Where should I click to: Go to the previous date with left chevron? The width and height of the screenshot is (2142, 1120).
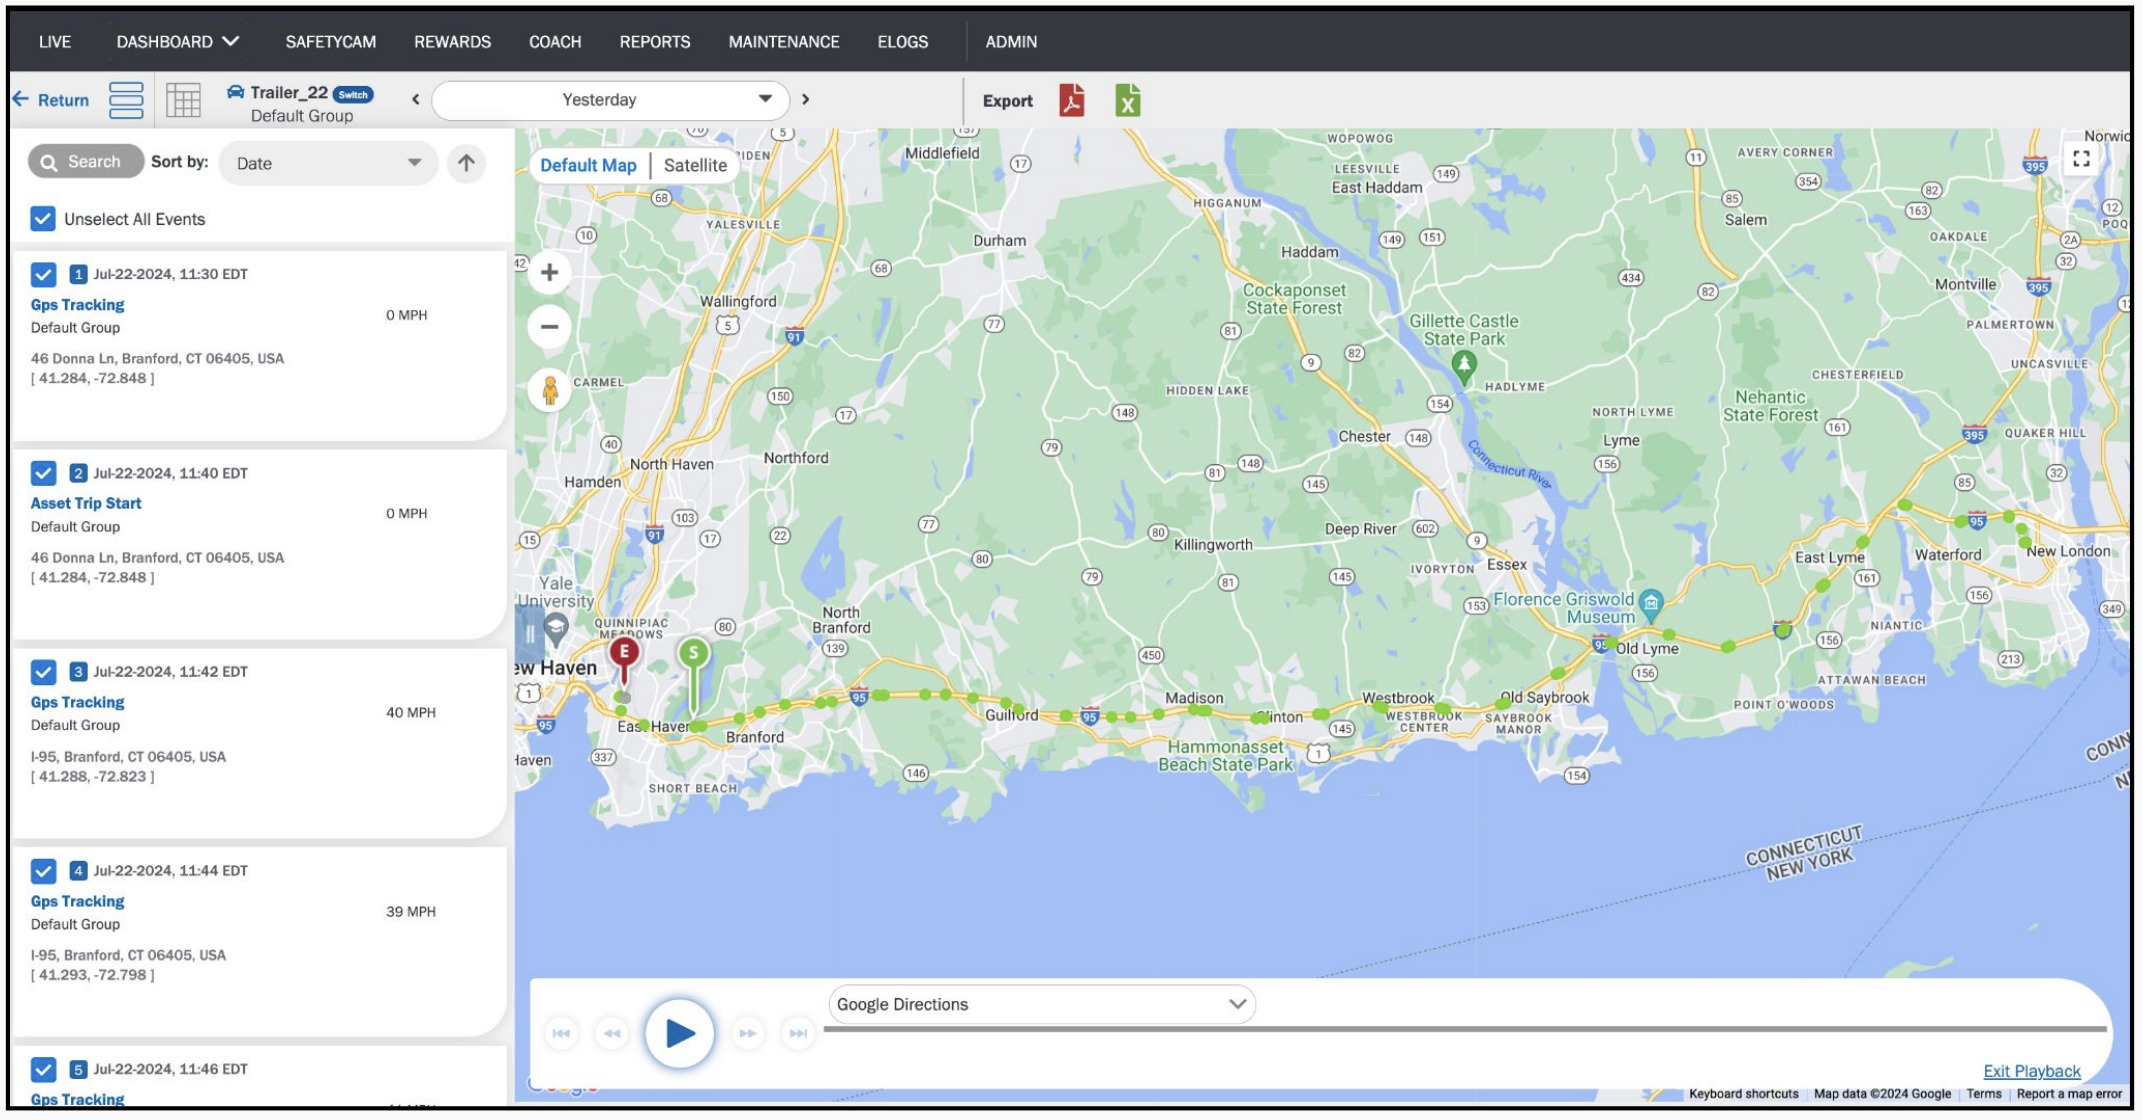pyautogui.click(x=415, y=99)
